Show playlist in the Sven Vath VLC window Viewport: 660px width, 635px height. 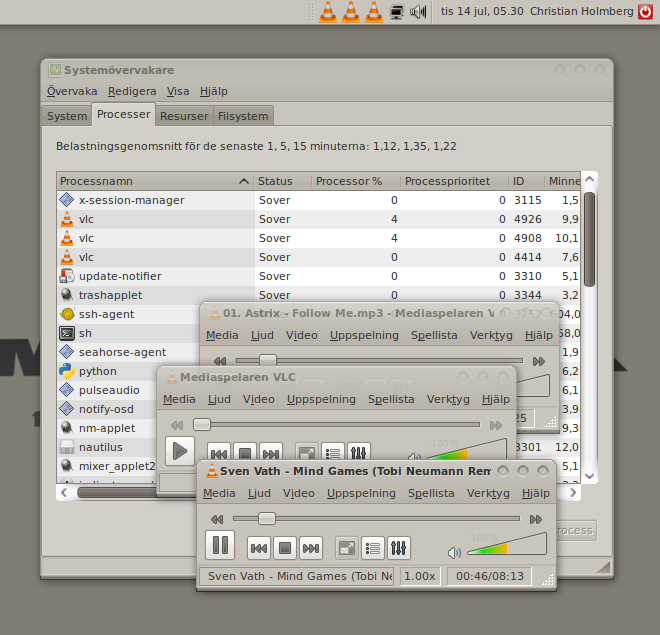click(373, 548)
